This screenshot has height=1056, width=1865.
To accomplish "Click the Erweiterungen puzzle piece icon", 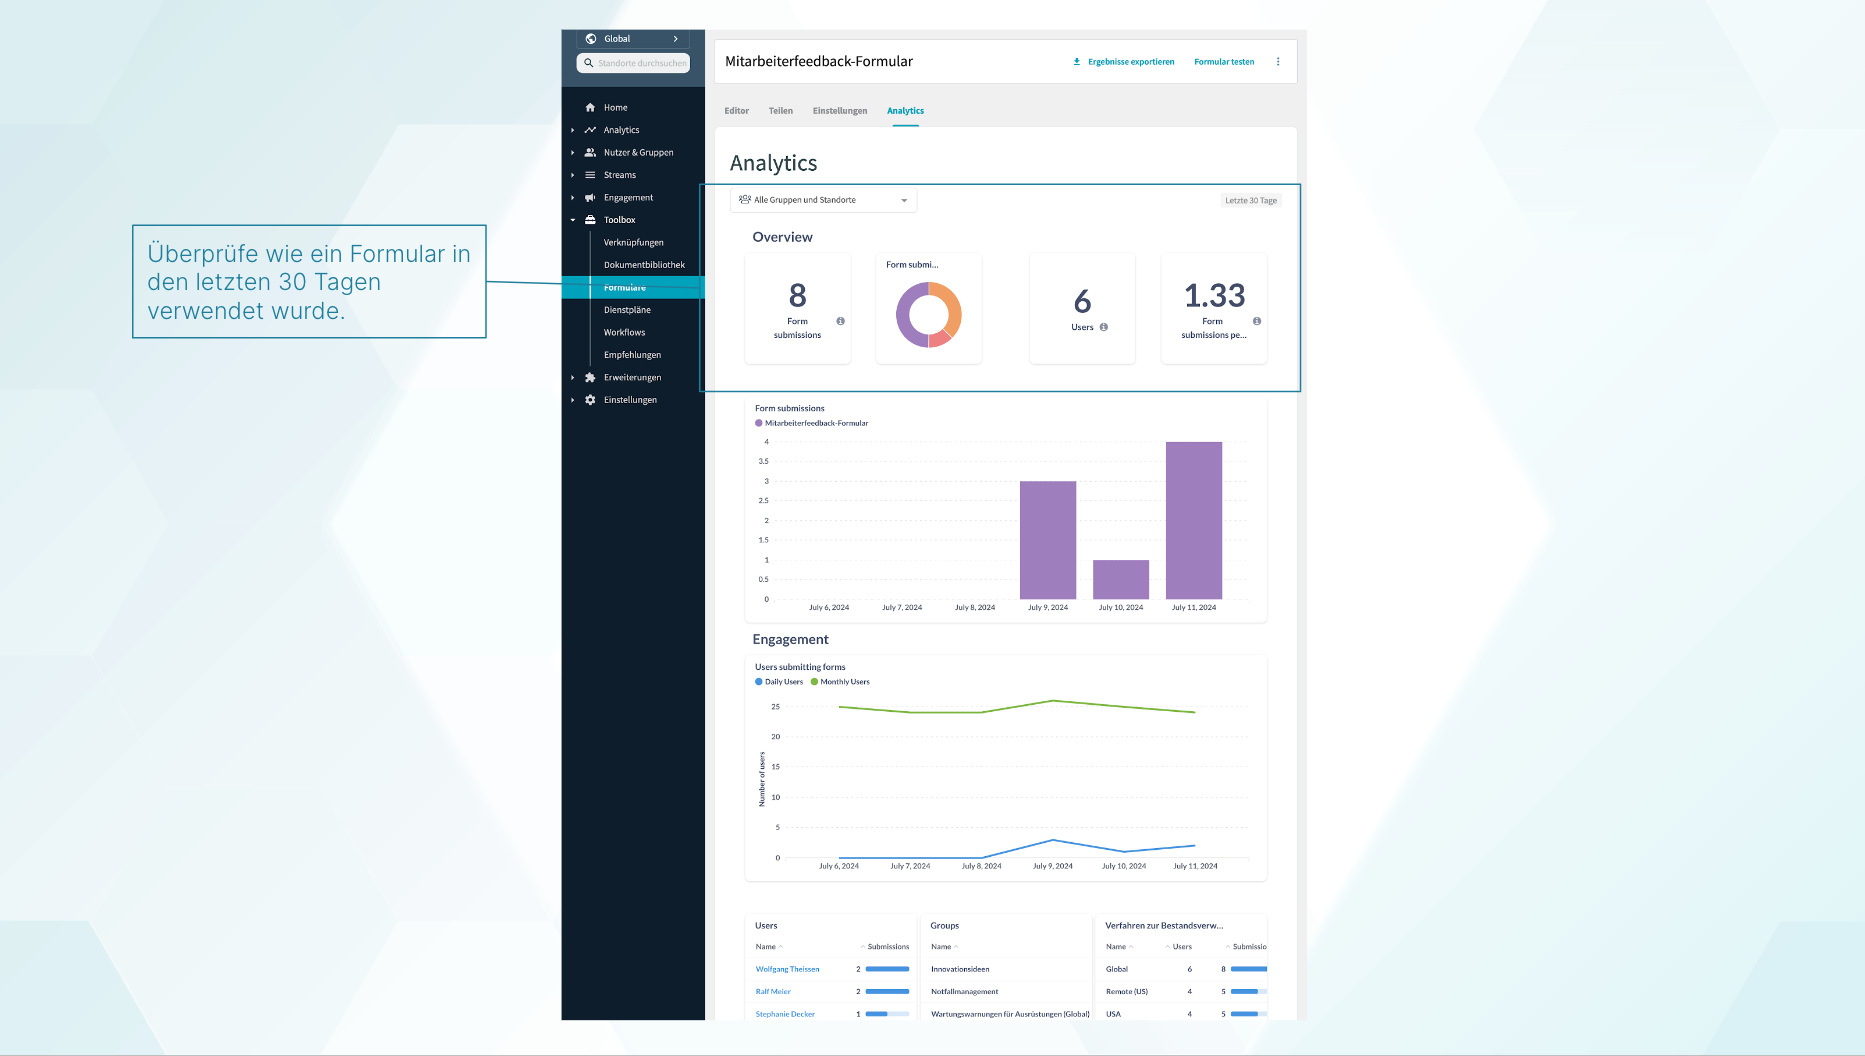I will tap(590, 378).
